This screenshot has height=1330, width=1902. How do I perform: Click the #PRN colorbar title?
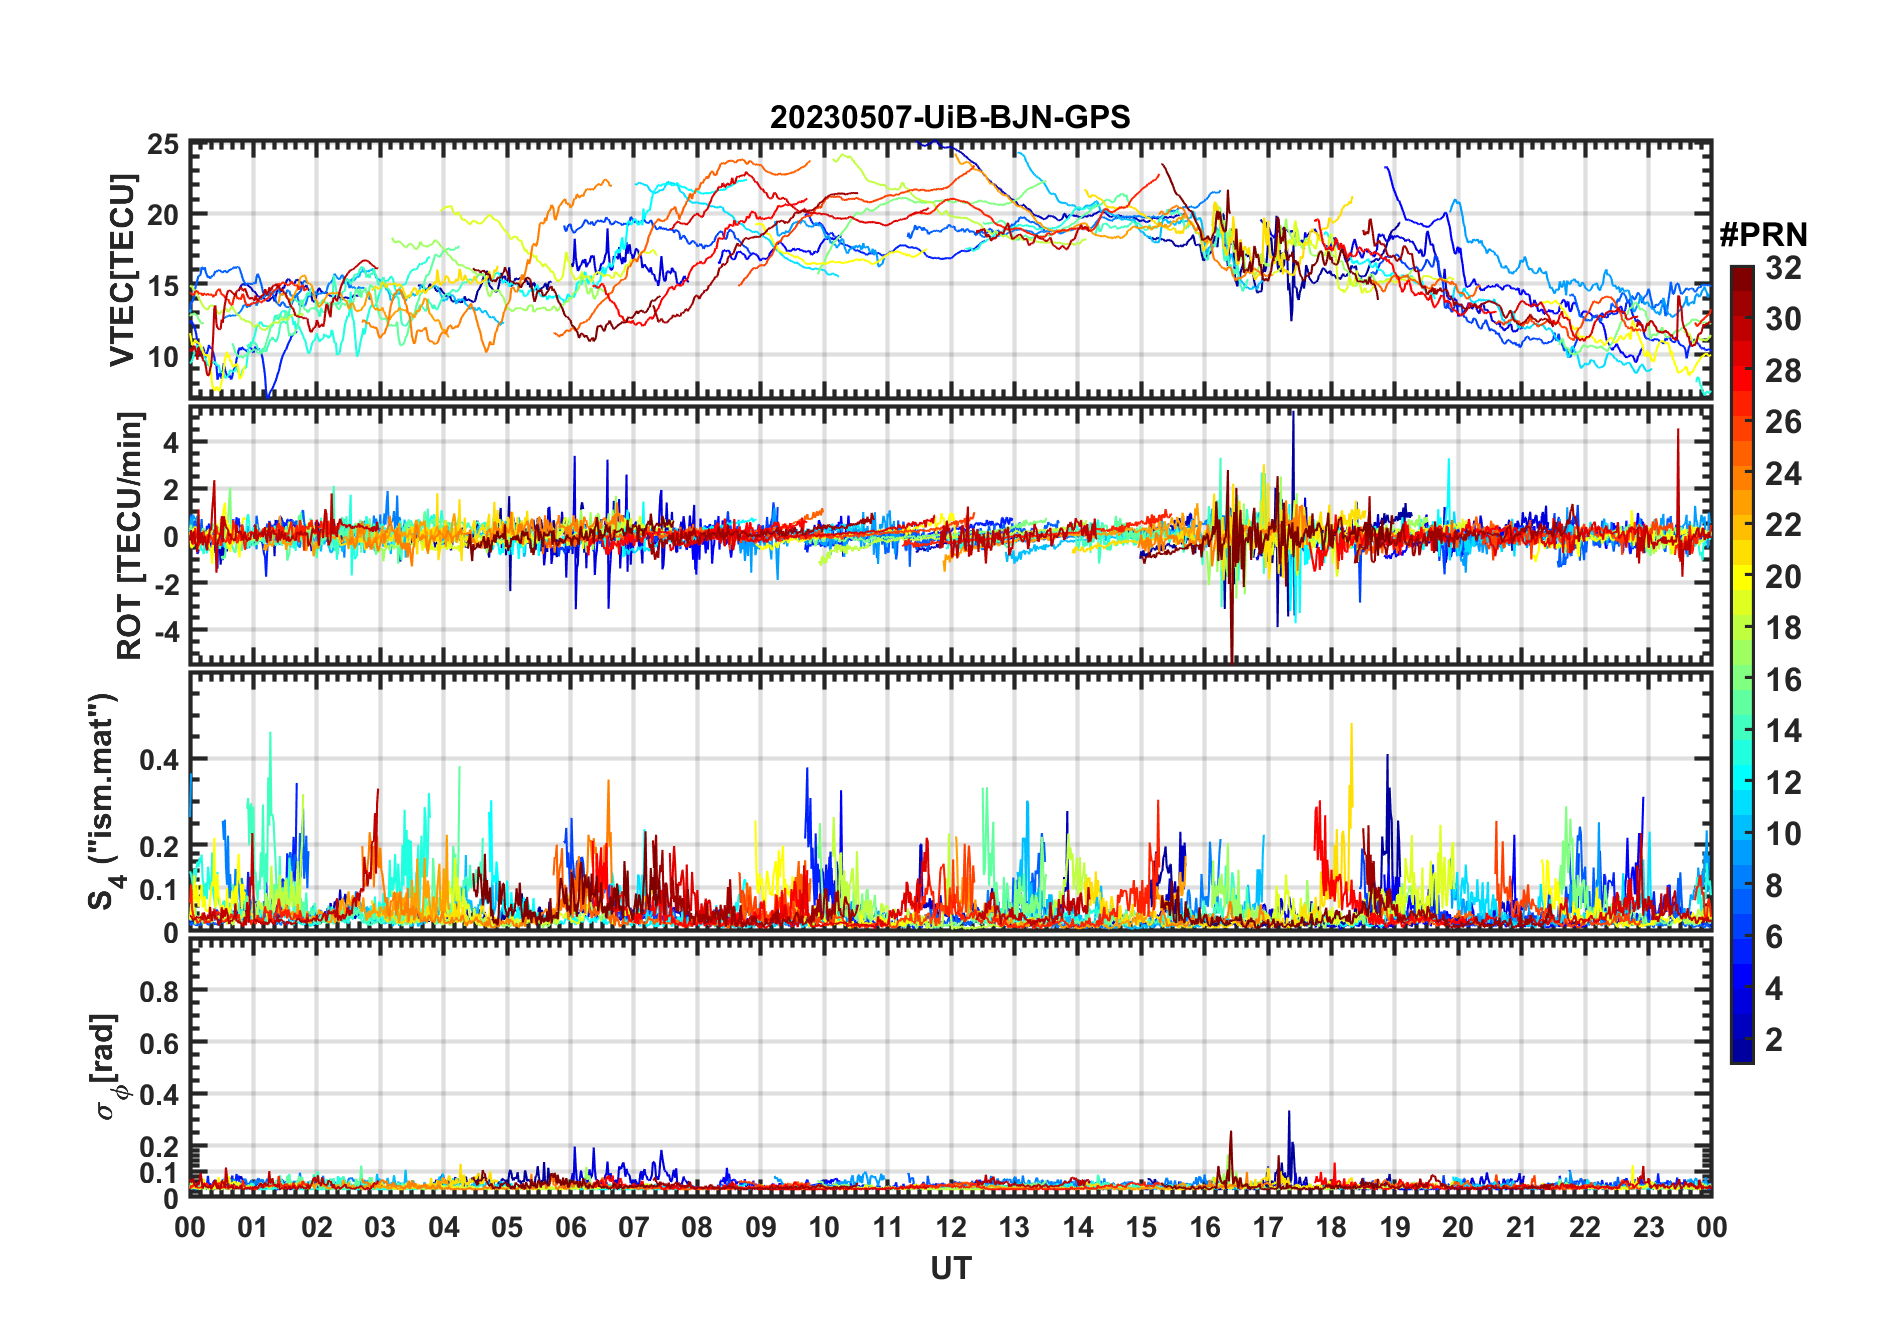pyautogui.click(x=1763, y=235)
